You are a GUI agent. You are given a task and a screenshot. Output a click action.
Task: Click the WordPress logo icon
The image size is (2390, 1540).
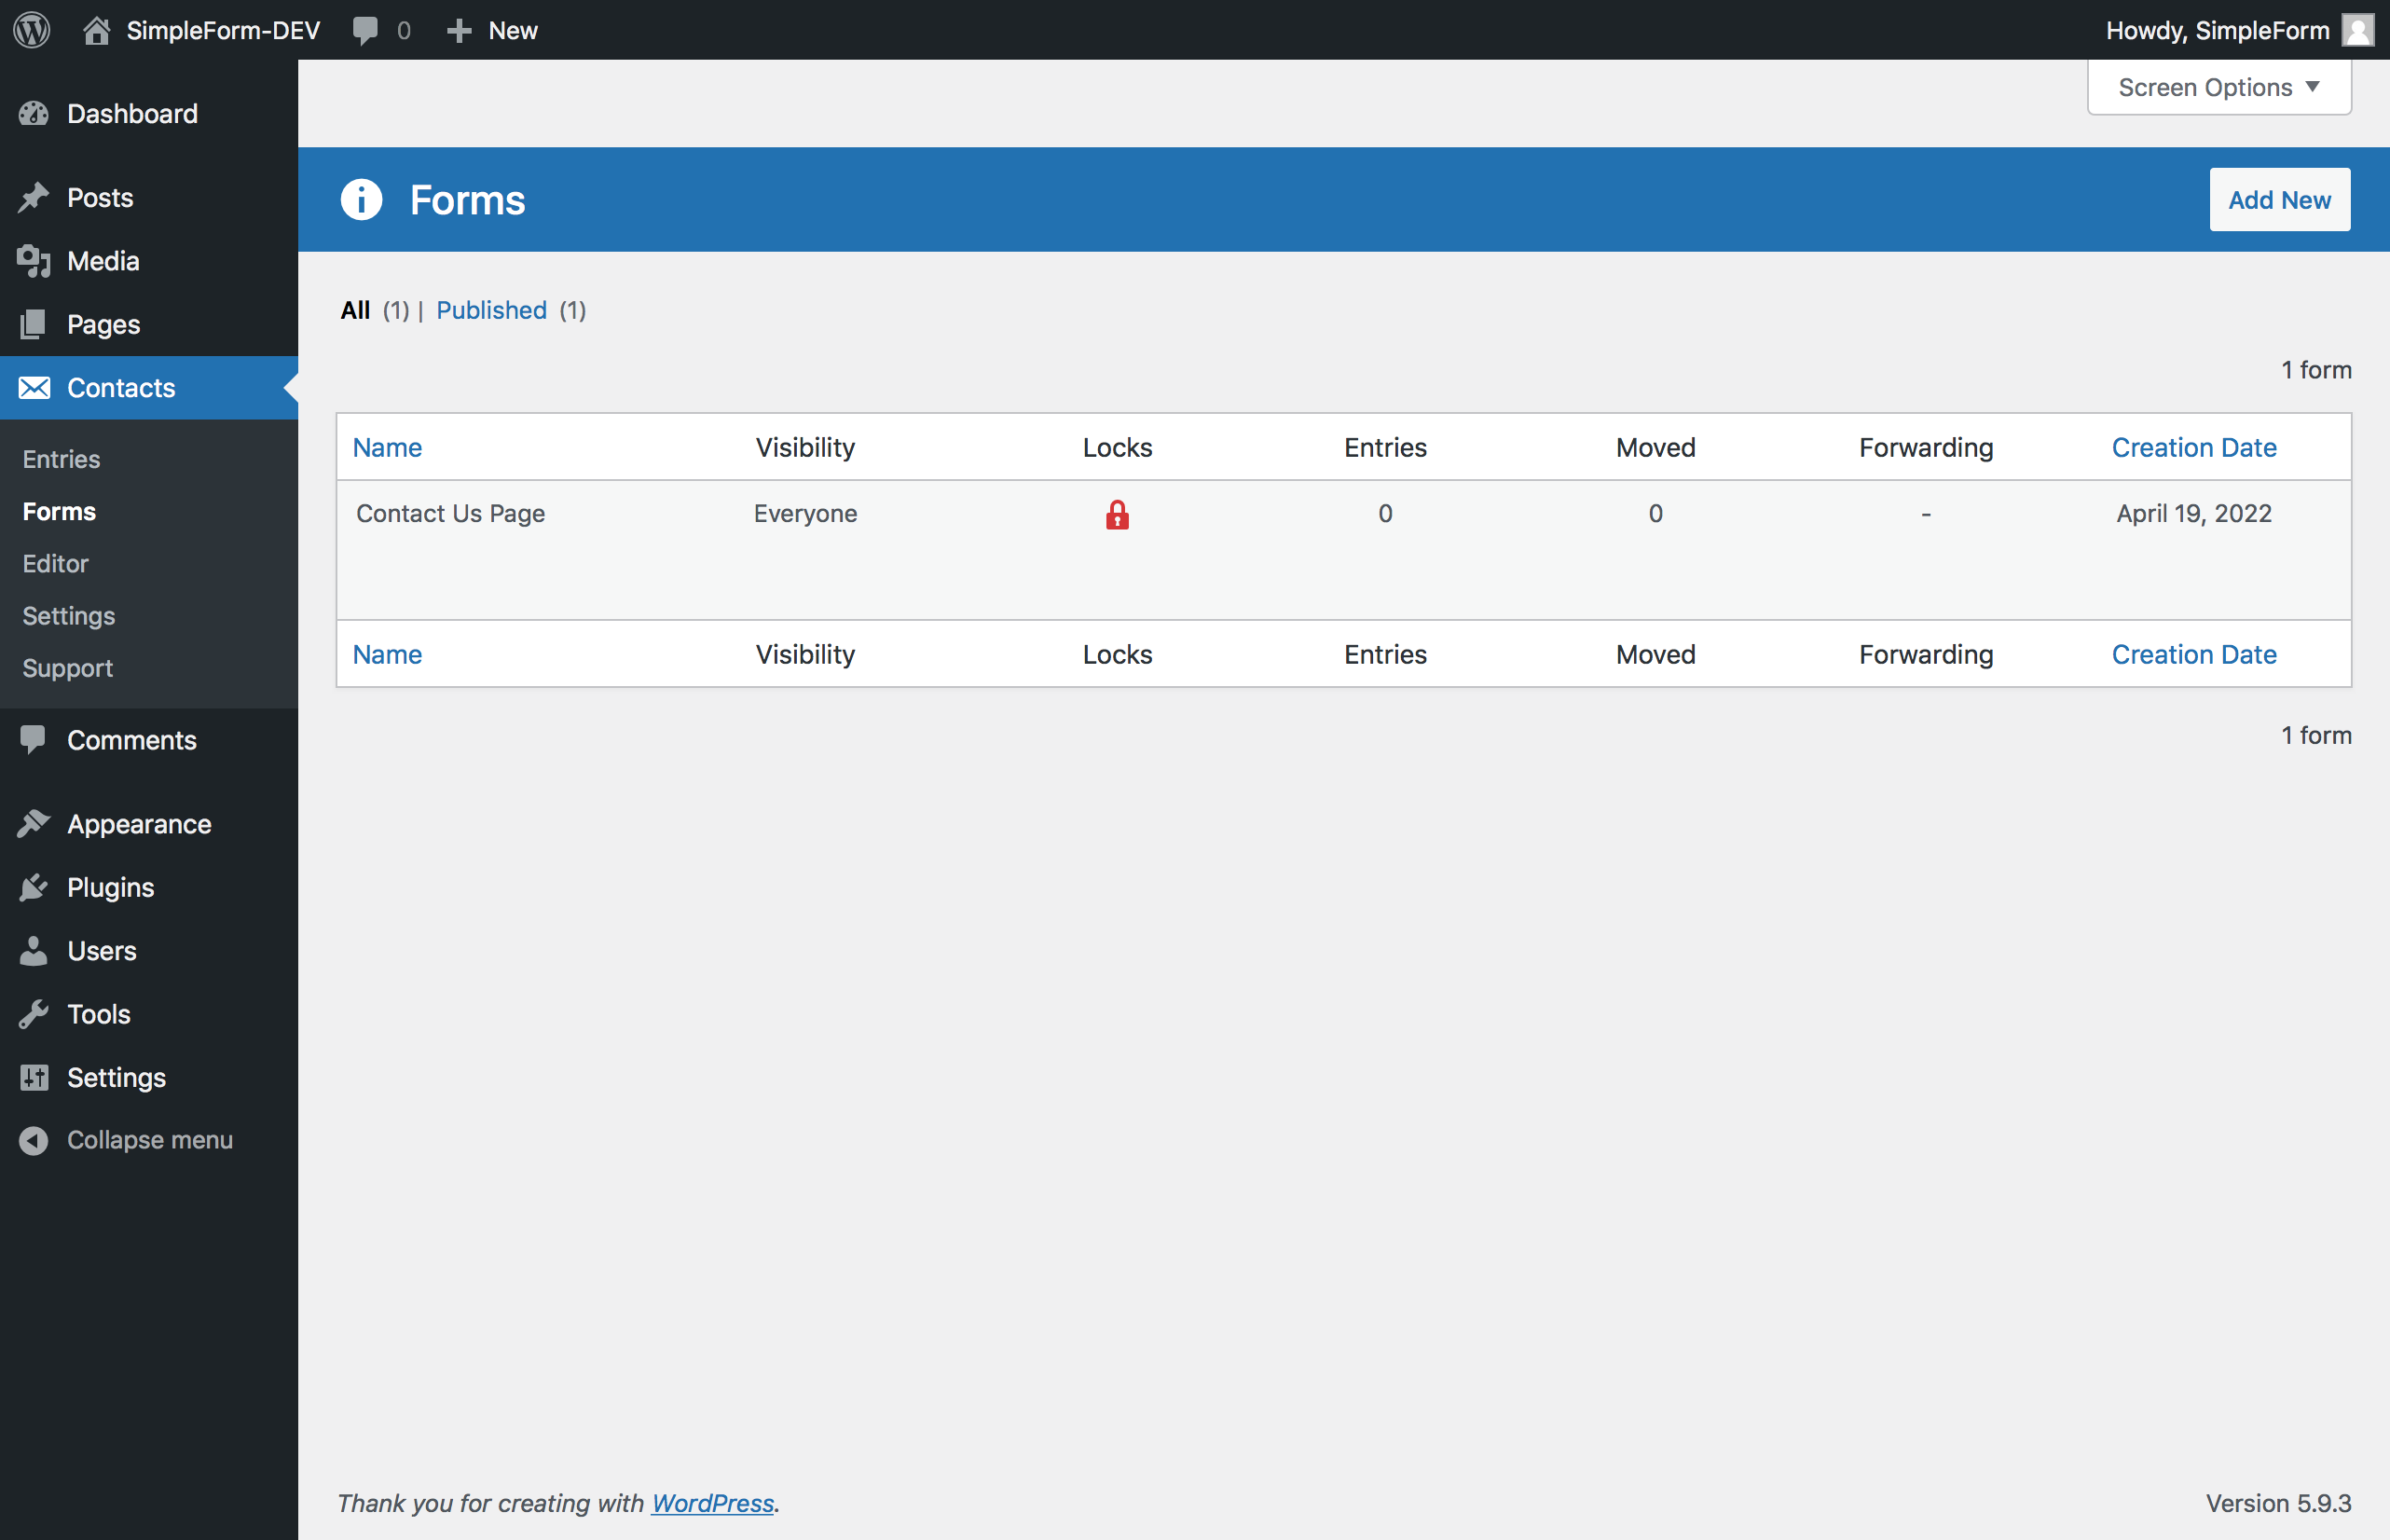tap(31, 30)
